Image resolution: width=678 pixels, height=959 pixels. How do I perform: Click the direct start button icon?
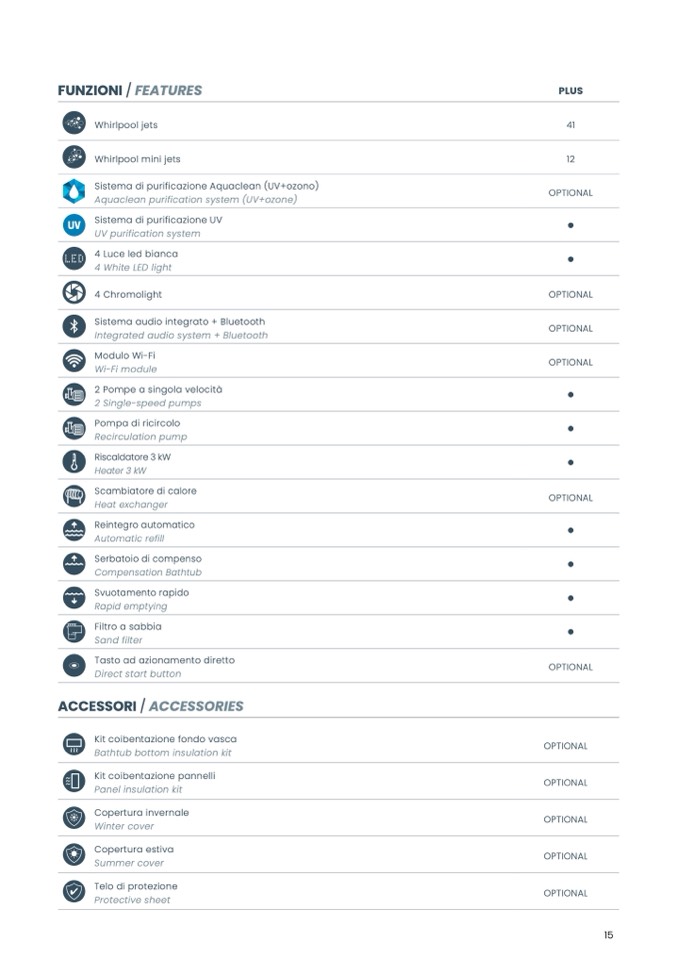(x=74, y=666)
